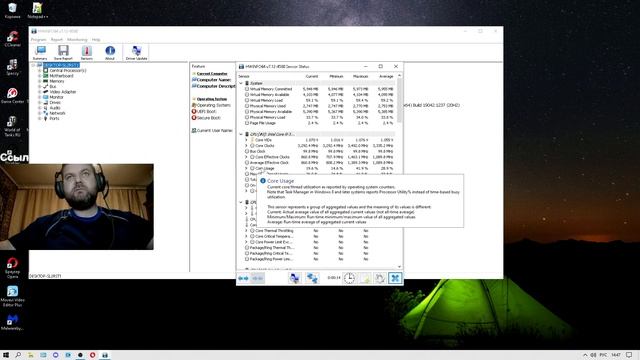Collapse the System sensor group
This screenshot has height=360, width=640.
point(241,83)
